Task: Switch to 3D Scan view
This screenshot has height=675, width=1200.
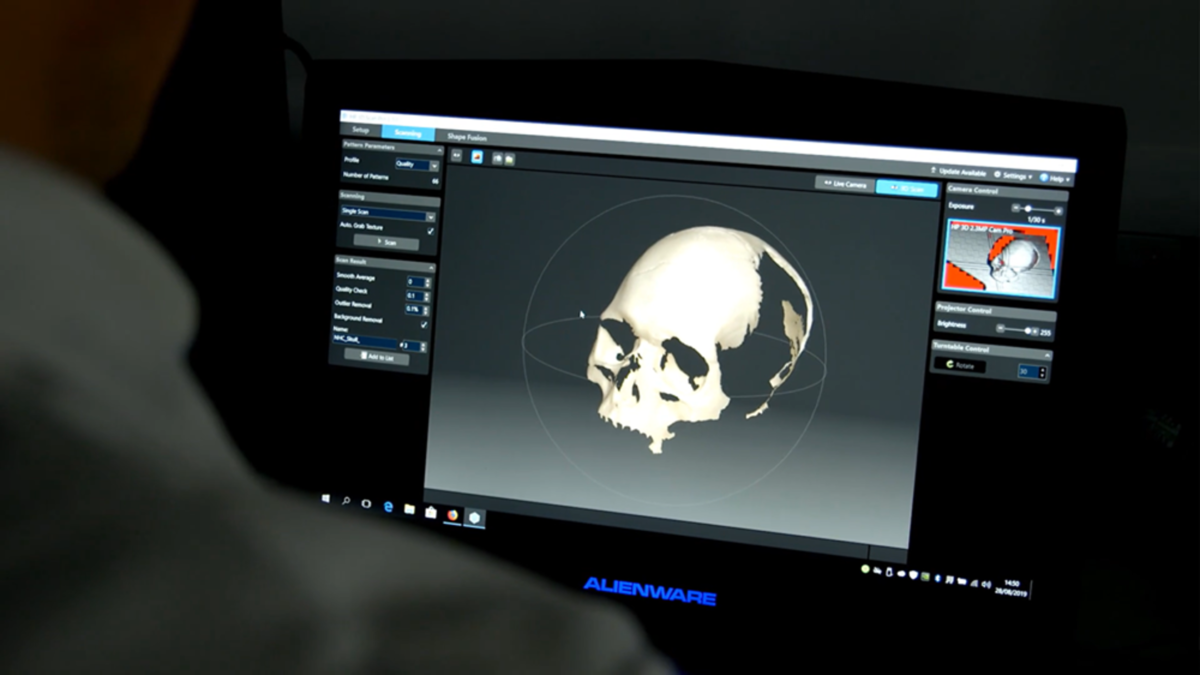Action: click(907, 187)
